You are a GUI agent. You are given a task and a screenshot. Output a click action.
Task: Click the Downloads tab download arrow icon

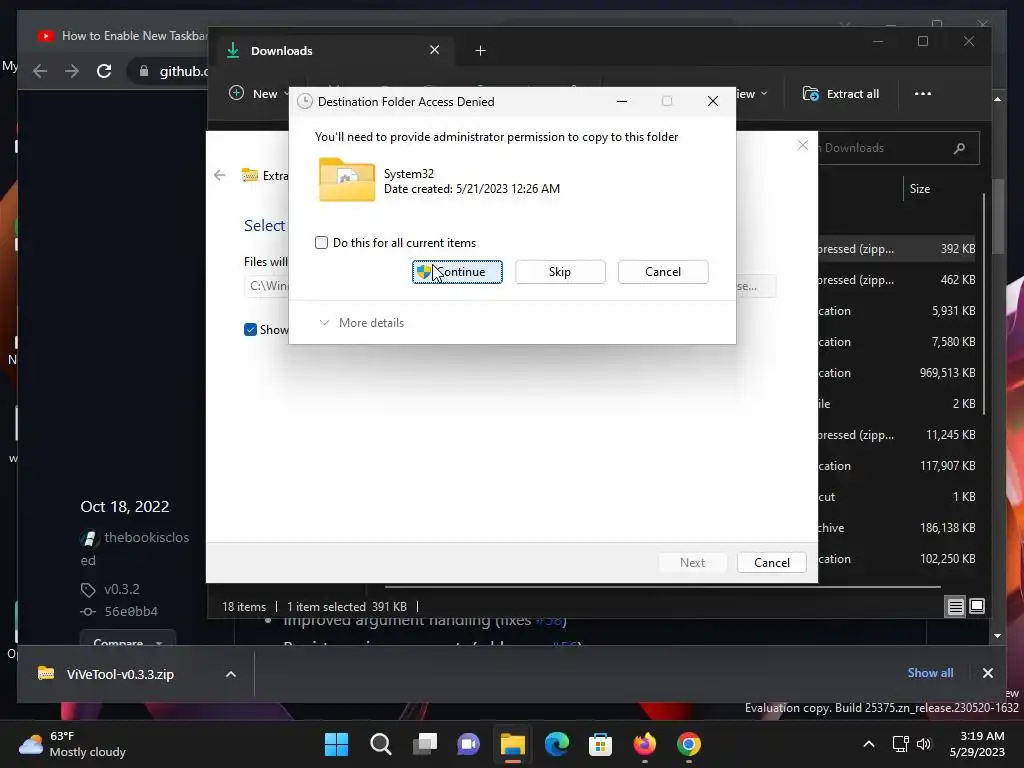[x=232, y=50]
